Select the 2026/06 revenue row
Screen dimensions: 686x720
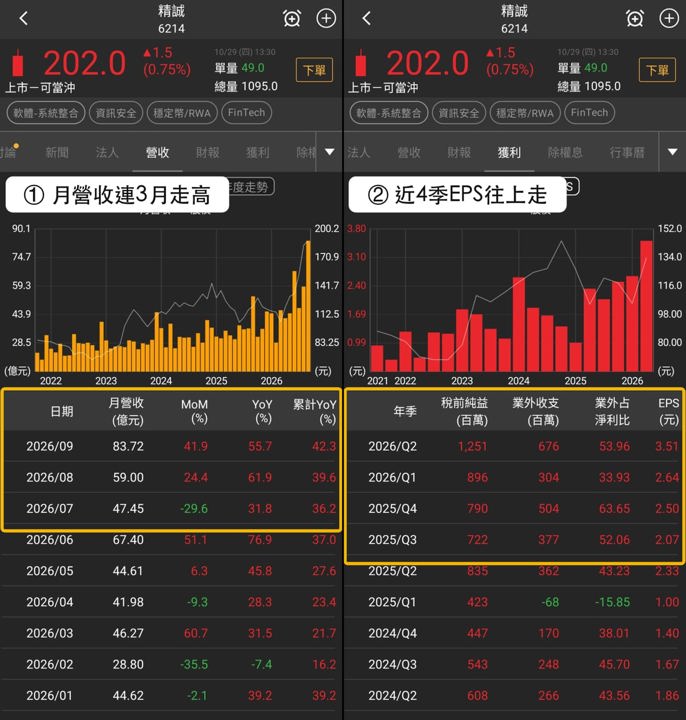click(x=171, y=540)
